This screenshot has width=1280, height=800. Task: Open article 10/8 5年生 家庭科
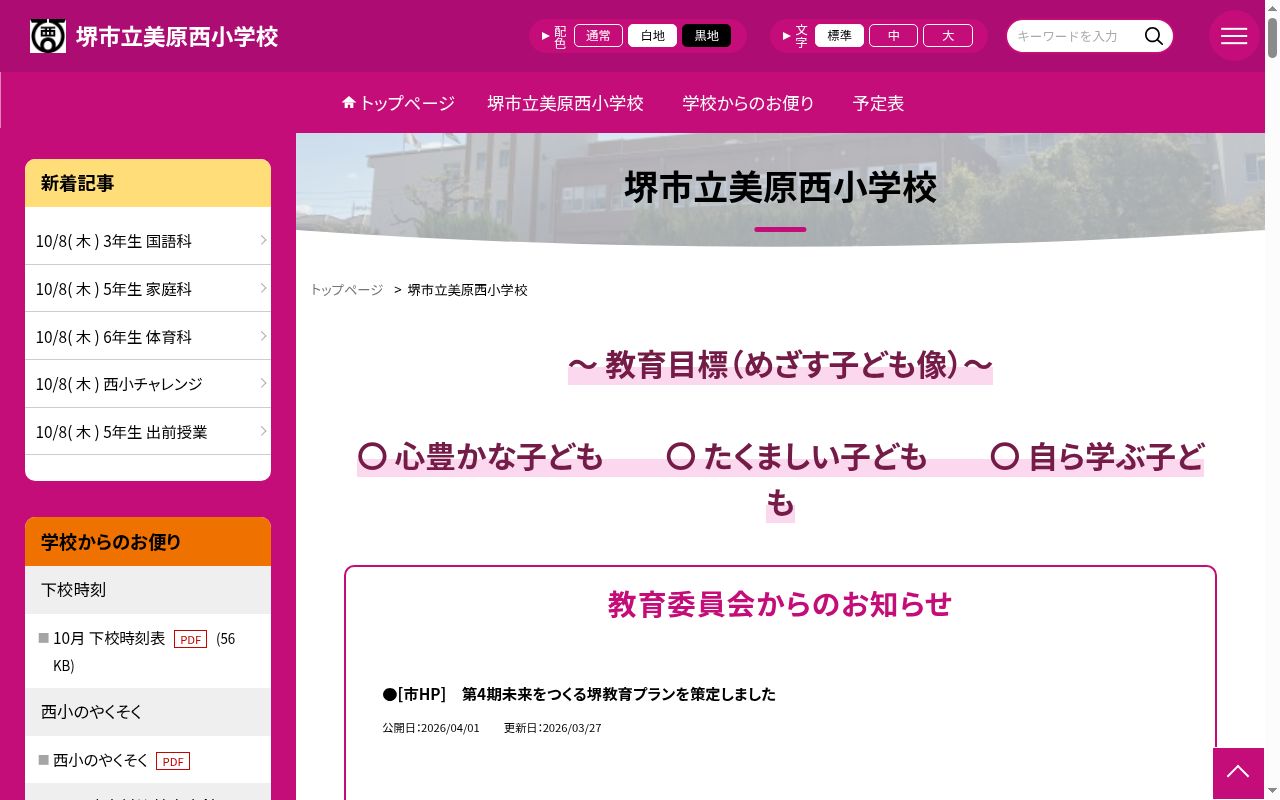tap(148, 289)
